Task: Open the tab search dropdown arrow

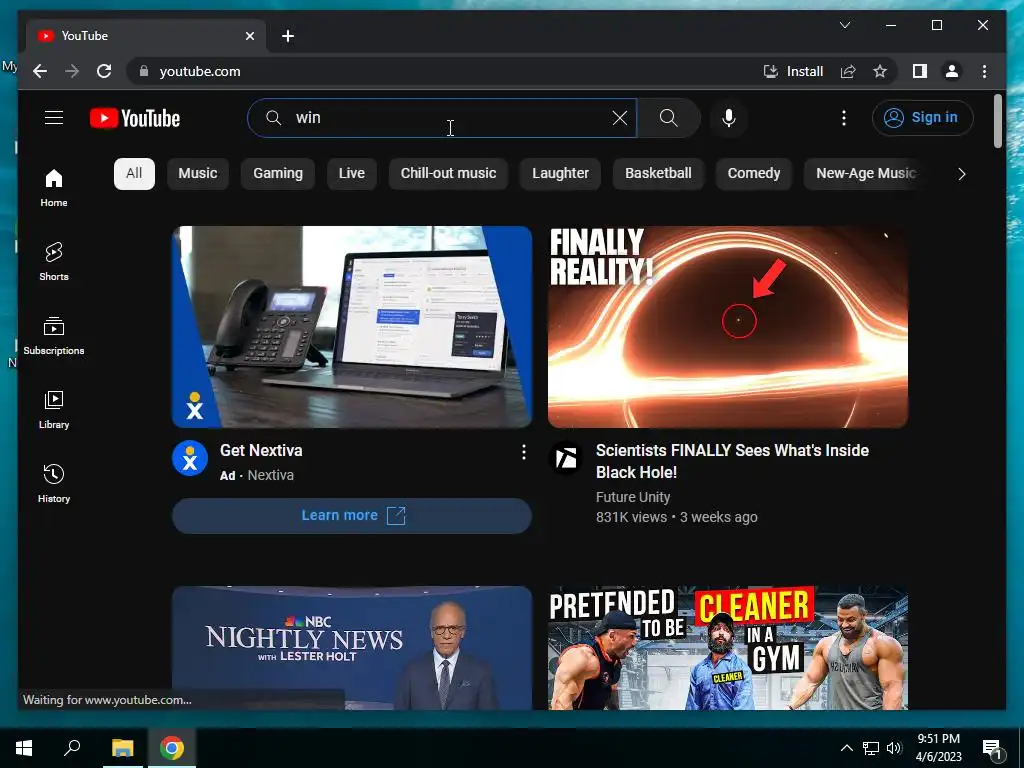Action: tap(844, 25)
